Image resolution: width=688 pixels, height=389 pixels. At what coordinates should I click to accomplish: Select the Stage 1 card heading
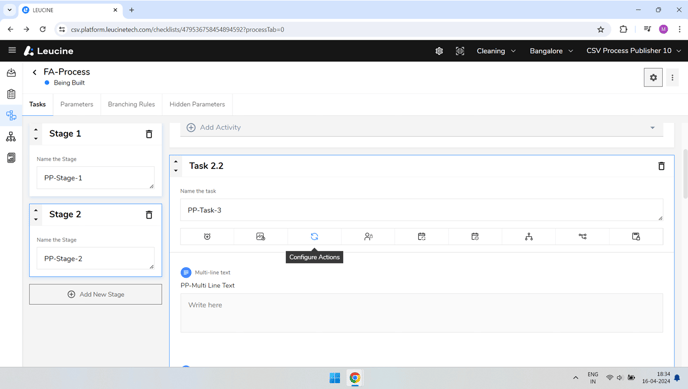65,134
